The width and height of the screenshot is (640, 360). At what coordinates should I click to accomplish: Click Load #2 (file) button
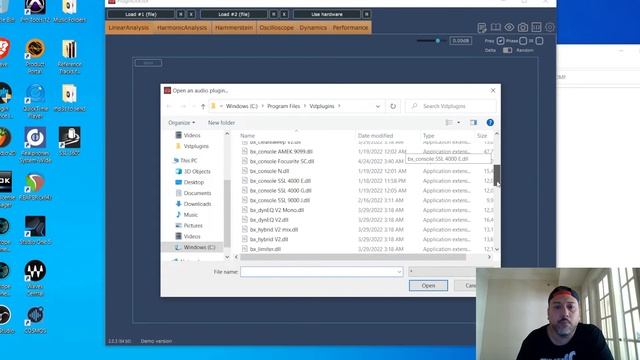click(234, 14)
